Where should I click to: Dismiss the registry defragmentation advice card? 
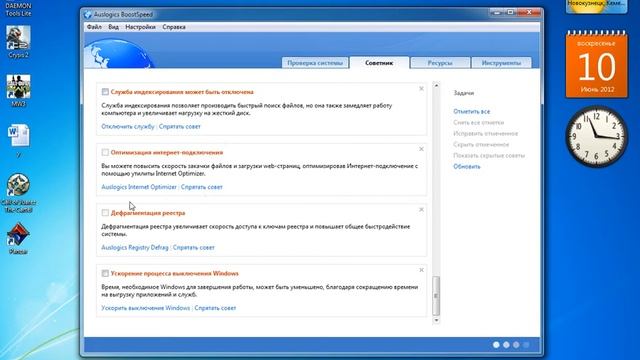(x=421, y=209)
